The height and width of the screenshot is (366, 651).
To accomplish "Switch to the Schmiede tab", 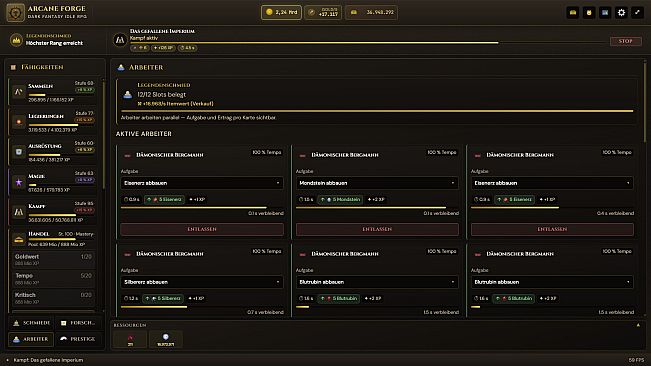I will 31,323.
